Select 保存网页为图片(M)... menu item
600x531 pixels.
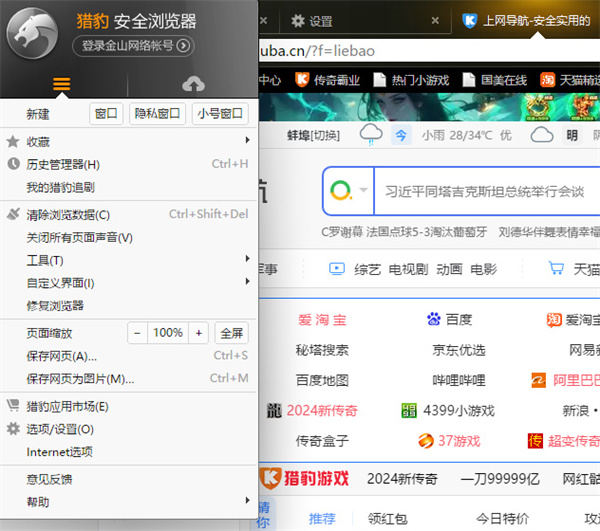coord(129,379)
